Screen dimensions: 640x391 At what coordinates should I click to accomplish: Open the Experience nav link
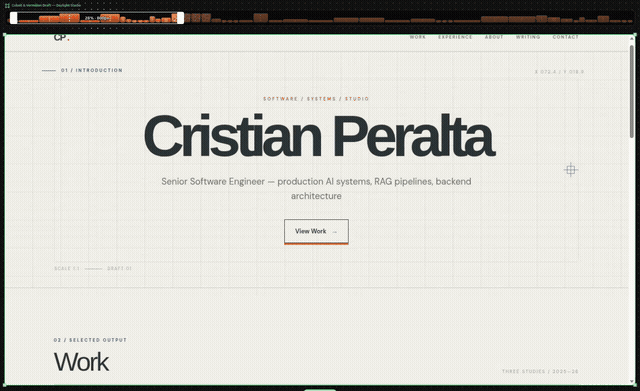pos(455,37)
